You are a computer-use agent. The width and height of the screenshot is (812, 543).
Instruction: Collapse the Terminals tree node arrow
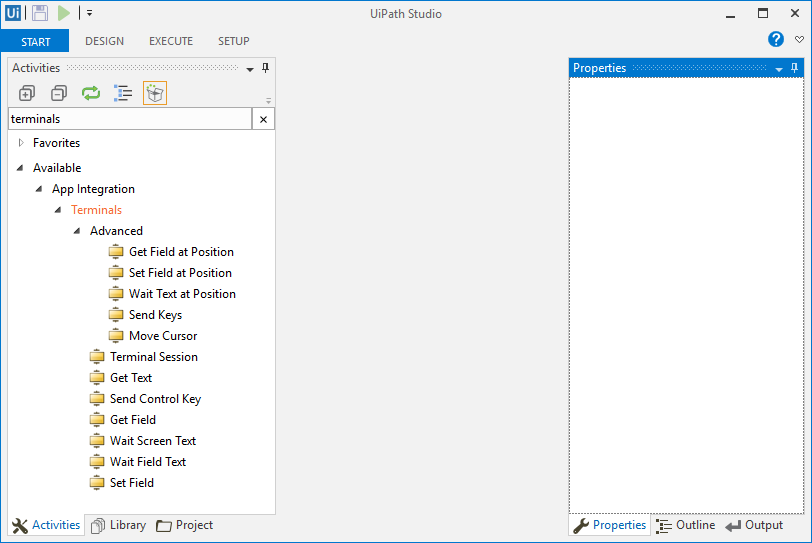58,210
